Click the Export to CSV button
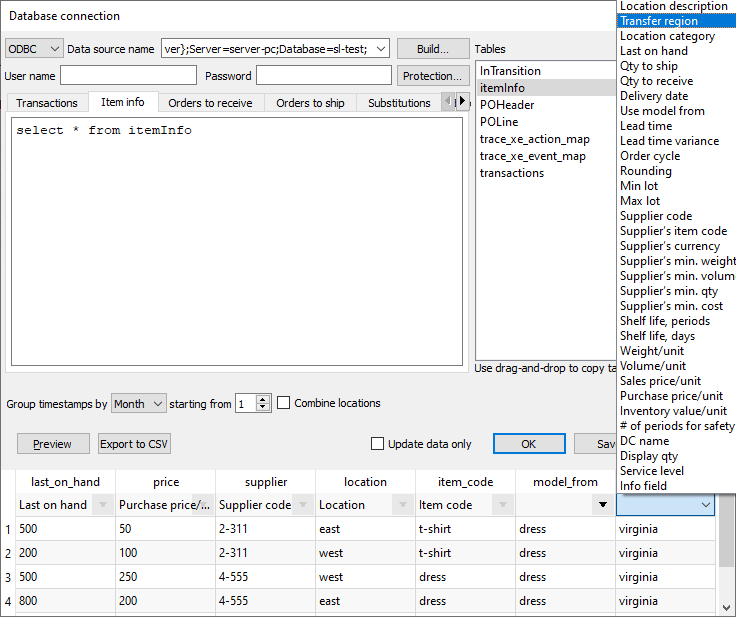Image resolution: width=736 pixels, height=617 pixels. point(135,444)
